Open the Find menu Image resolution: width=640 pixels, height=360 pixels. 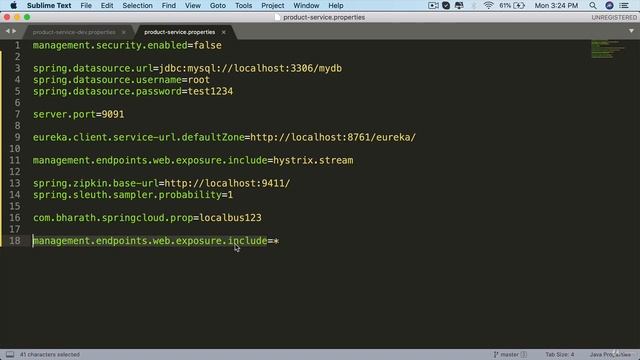[169, 5]
